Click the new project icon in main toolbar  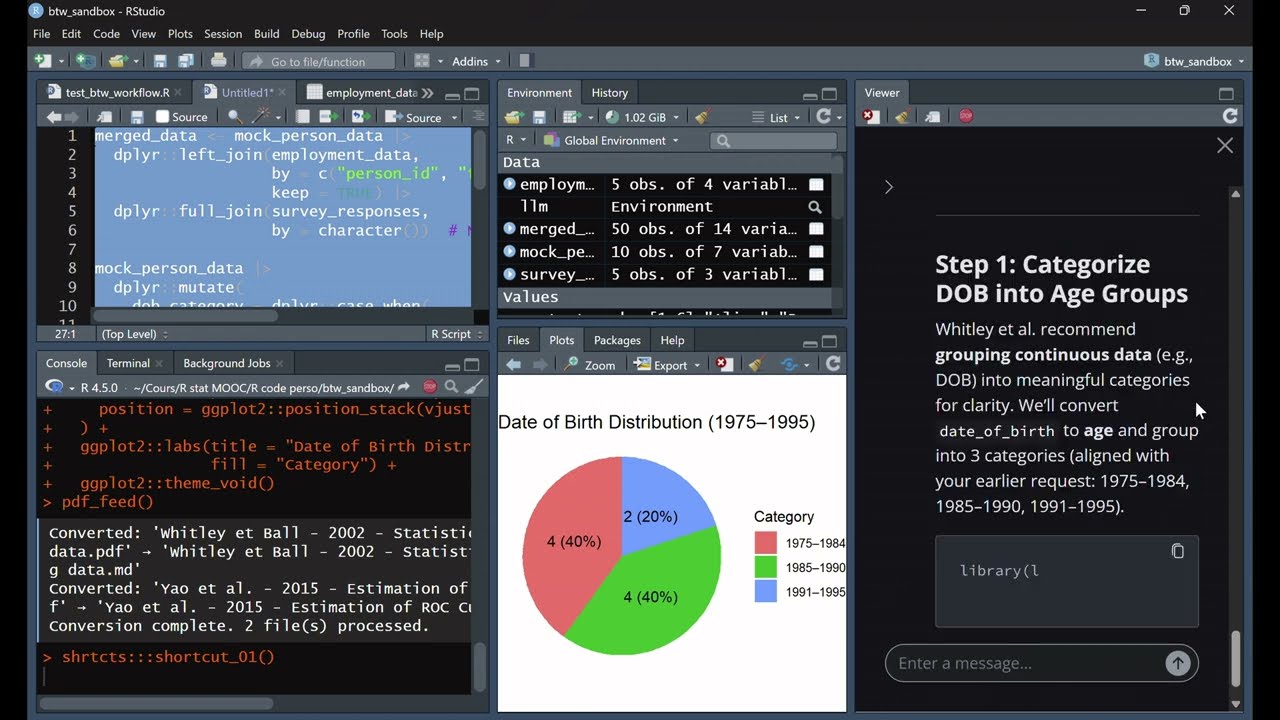(x=86, y=61)
